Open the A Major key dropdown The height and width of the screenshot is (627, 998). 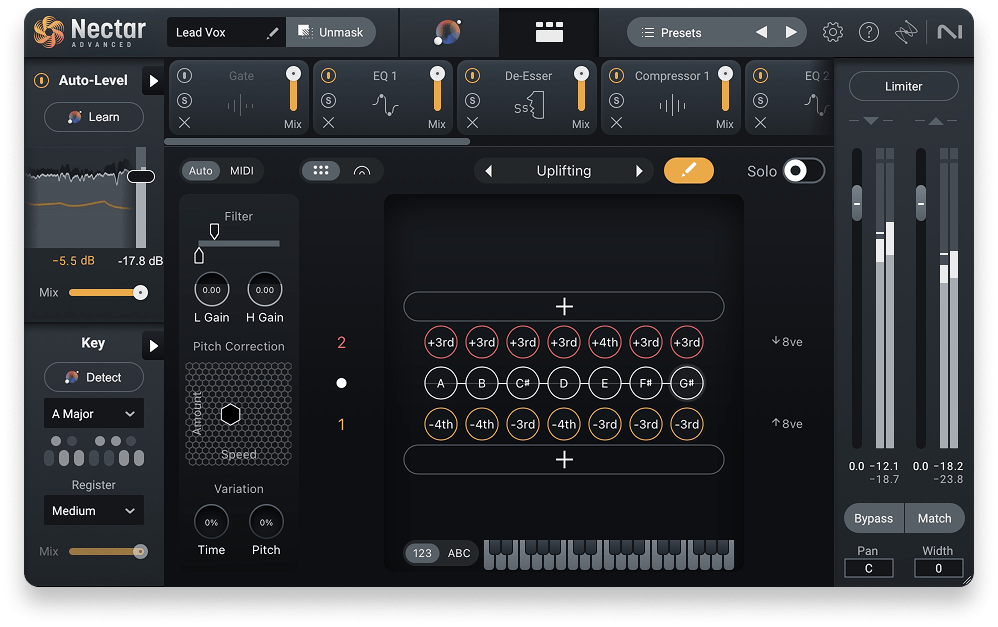(x=93, y=414)
